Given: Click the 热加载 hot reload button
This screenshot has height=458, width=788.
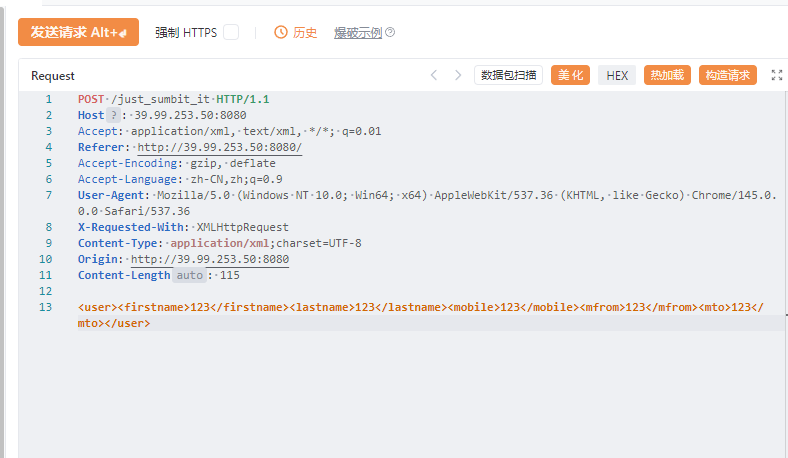Looking at the screenshot, I should 667,75.
